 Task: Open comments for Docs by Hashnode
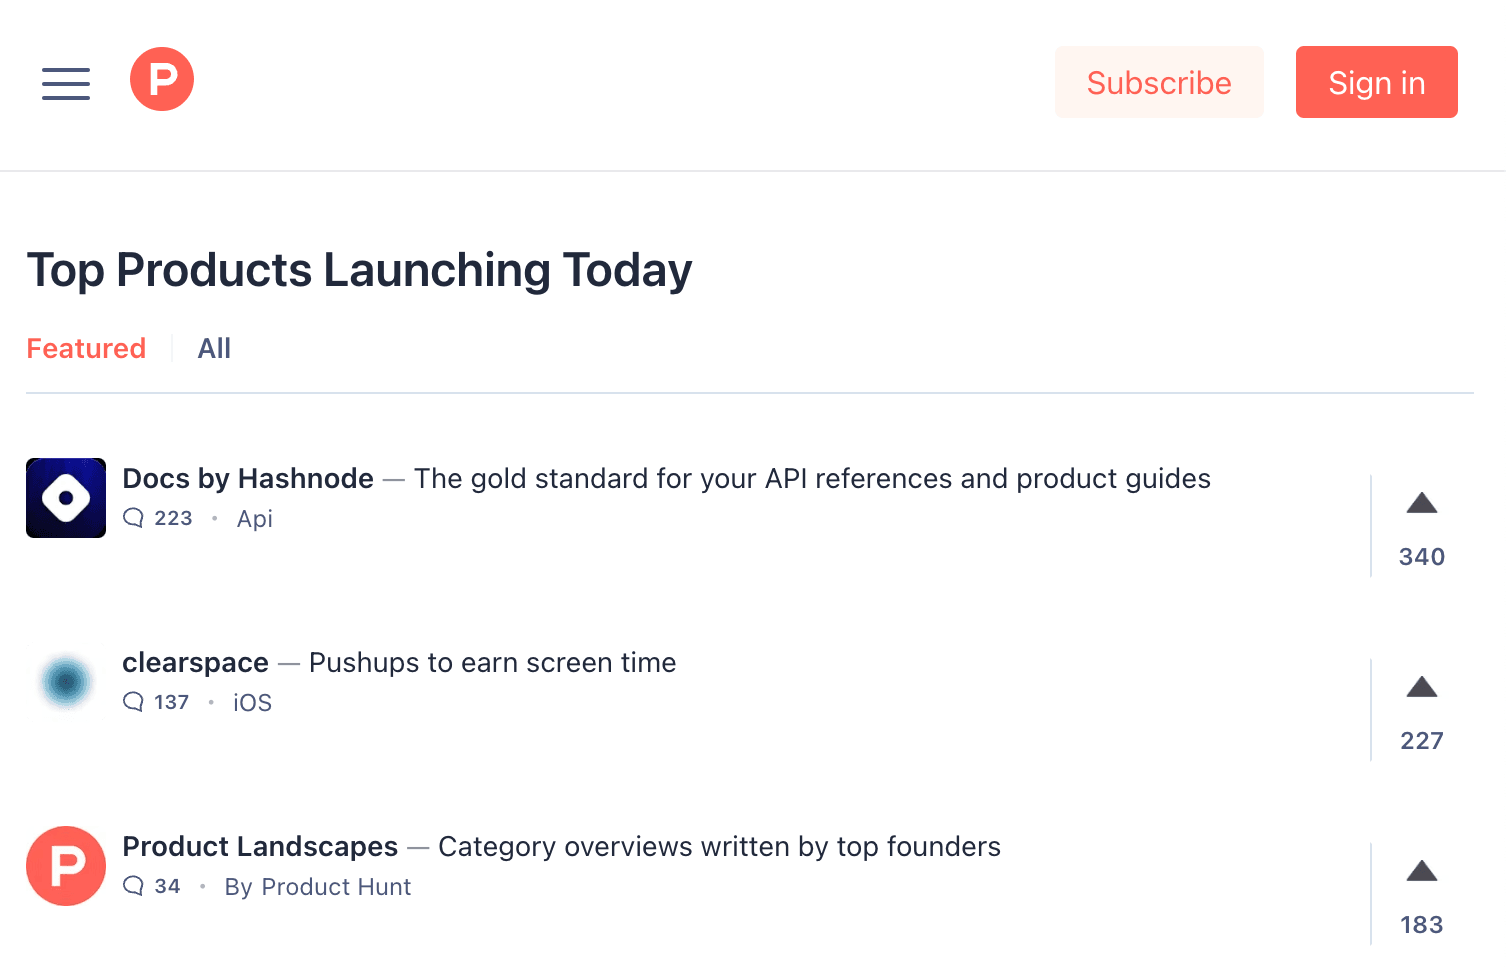158,518
